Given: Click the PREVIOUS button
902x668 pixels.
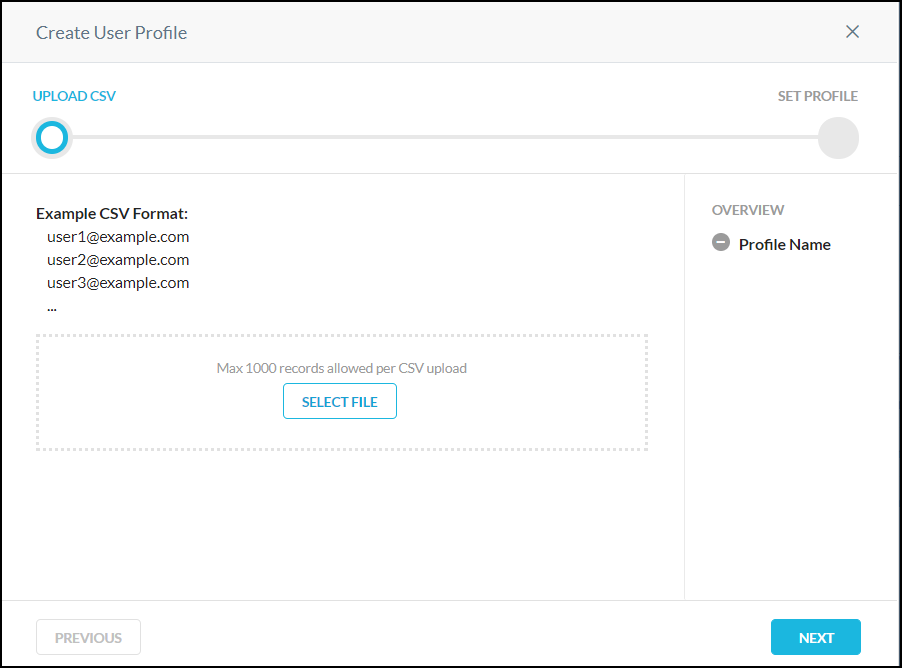Looking at the screenshot, I should (x=88, y=638).
